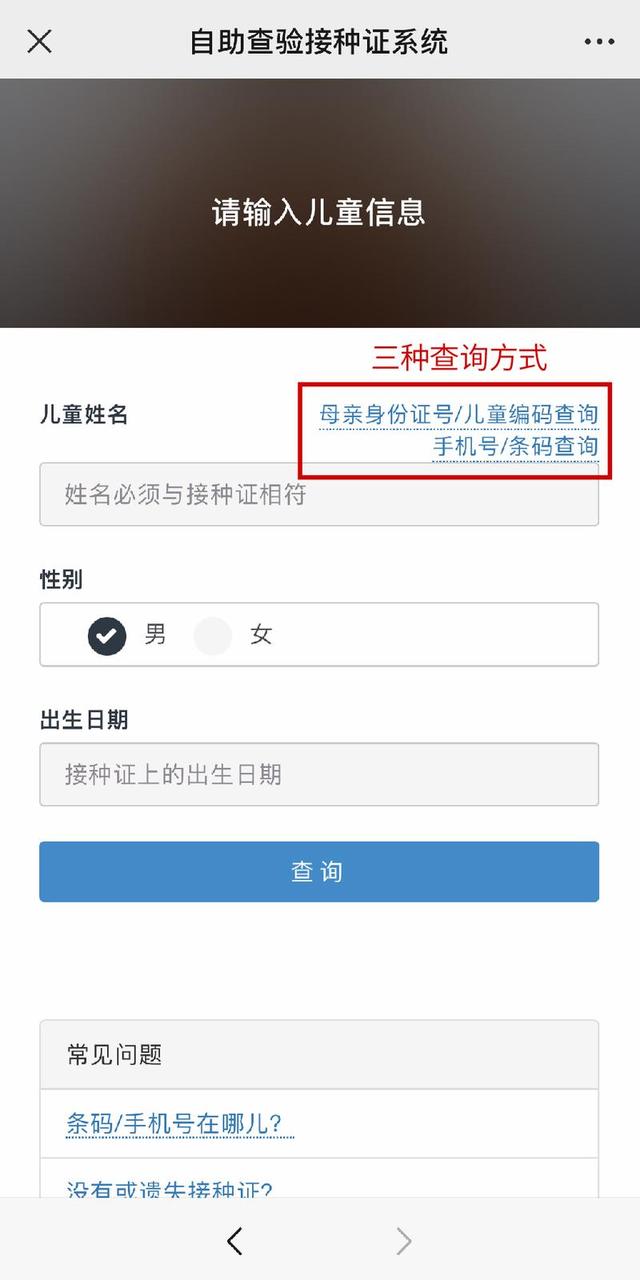The height and width of the screenshot is (1280, 640).
Task: Tap the checkmark icon next to 男
Action: click(107, 635)
